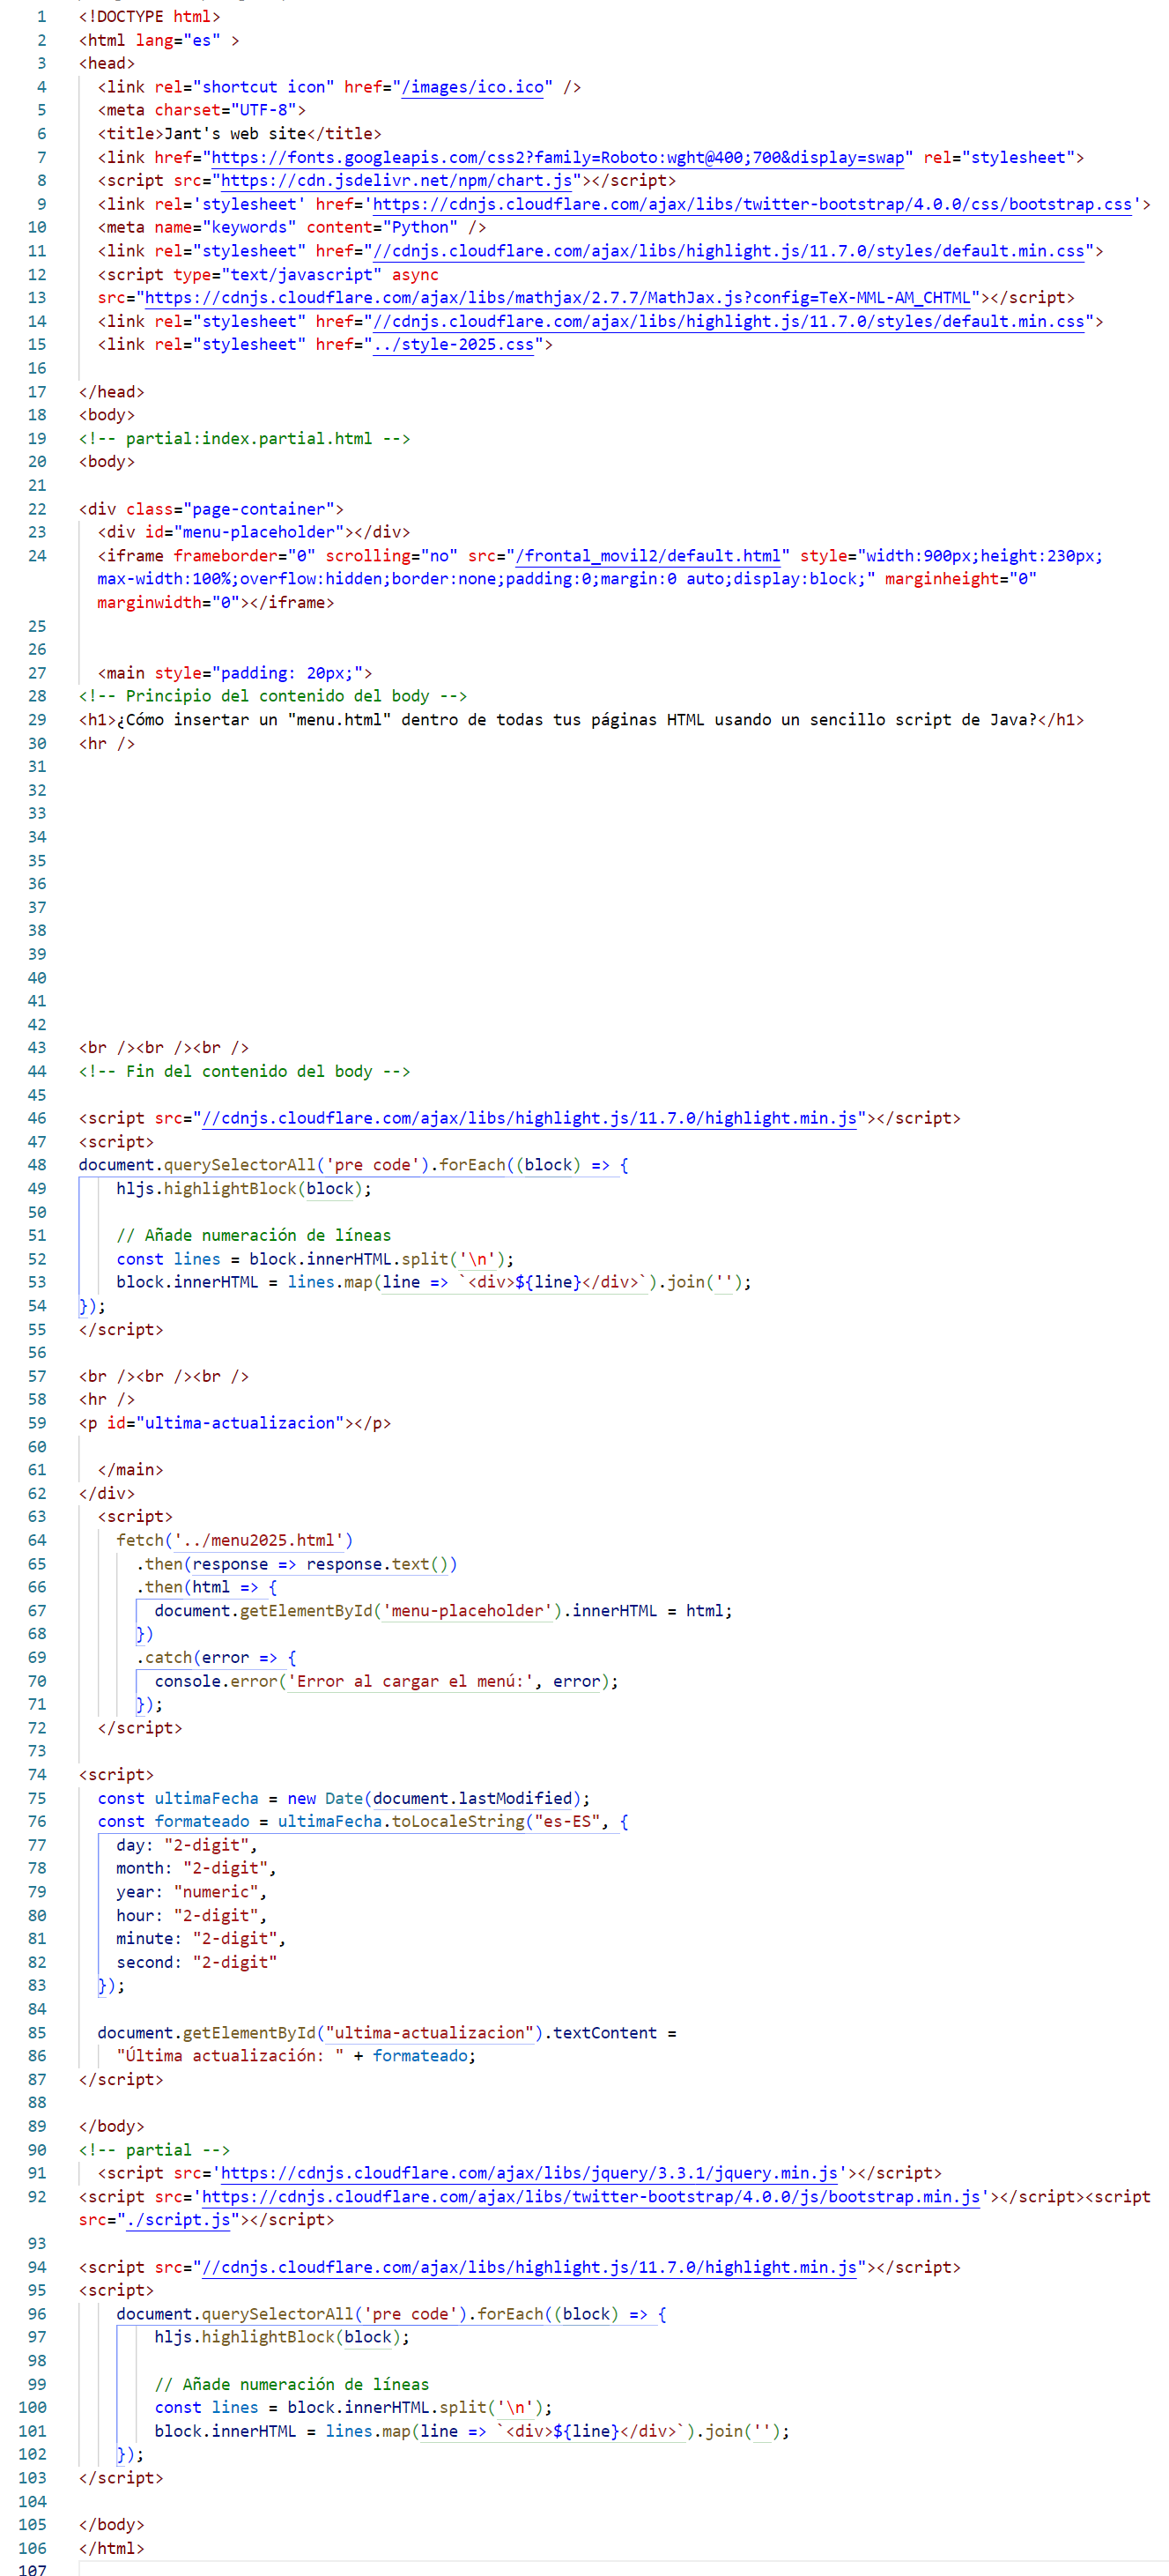
Task: Click the "ultima-actualizacion" id on line 59
Action: (240, 1423)
